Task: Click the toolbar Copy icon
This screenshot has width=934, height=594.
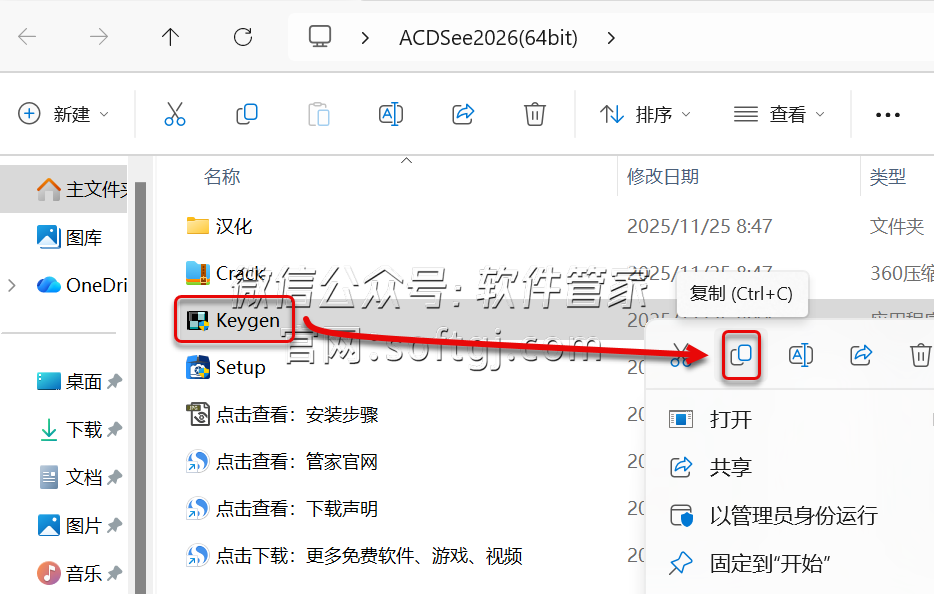Action: (x=247, y=114)
